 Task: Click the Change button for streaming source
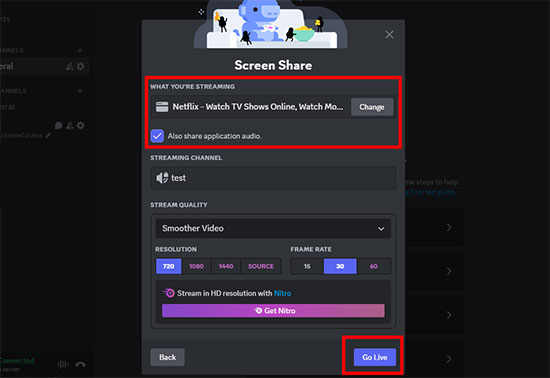(x=371, y=107)
